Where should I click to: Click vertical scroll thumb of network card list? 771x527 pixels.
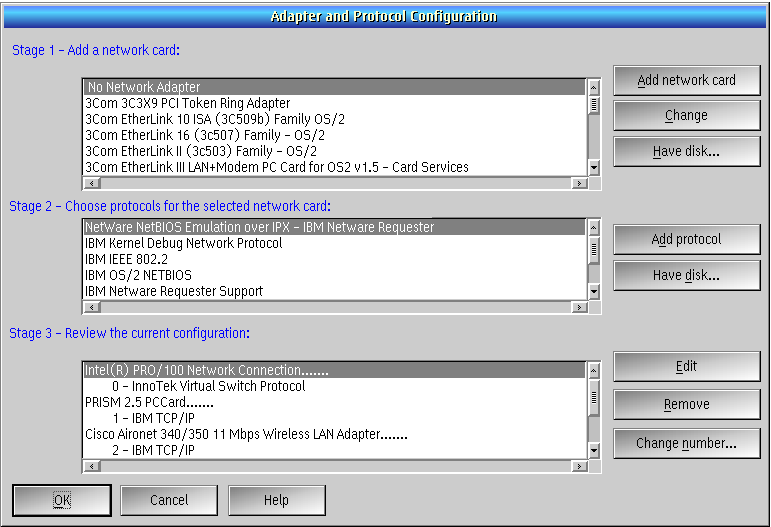(x=594, y=105)
